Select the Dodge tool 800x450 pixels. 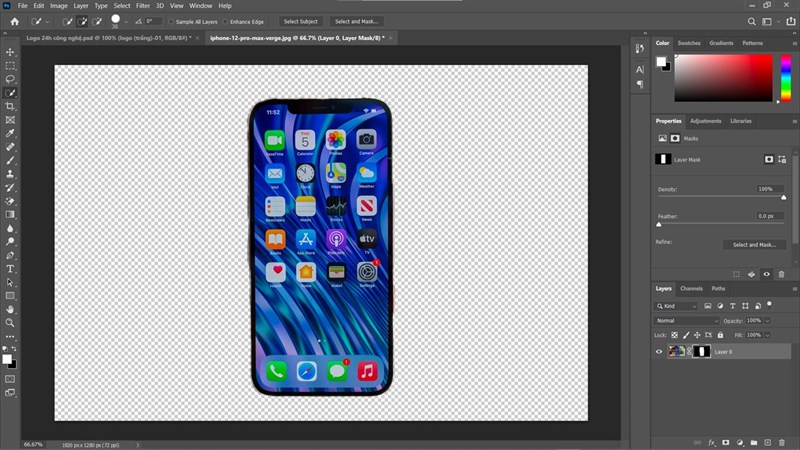(10, 242)
